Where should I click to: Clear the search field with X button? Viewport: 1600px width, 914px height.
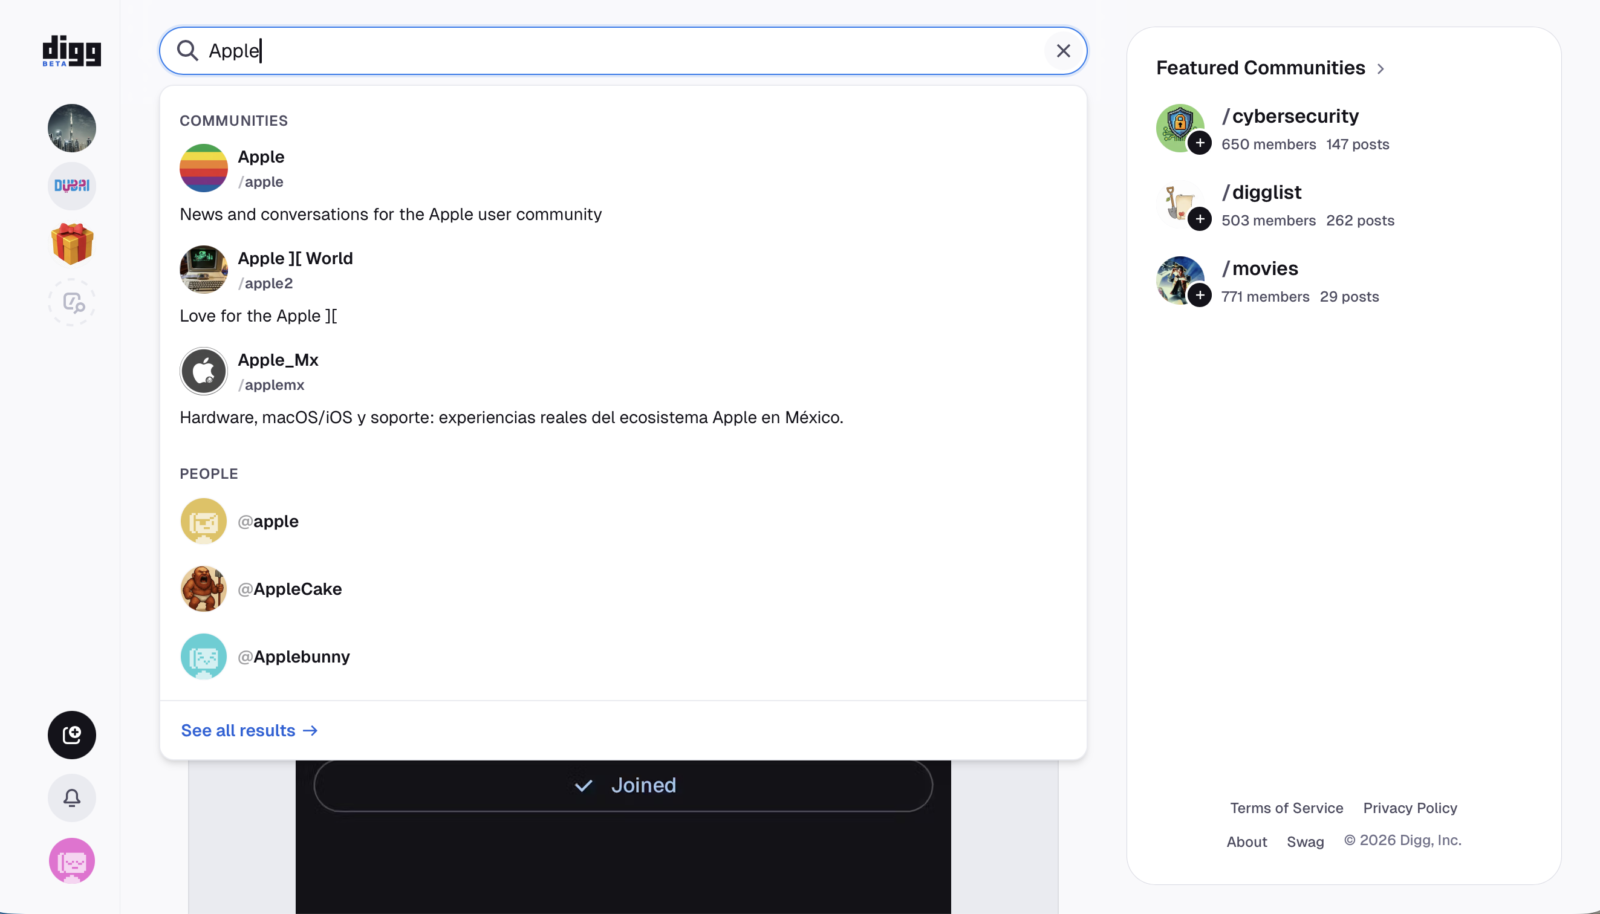[x=1063, y=51]
